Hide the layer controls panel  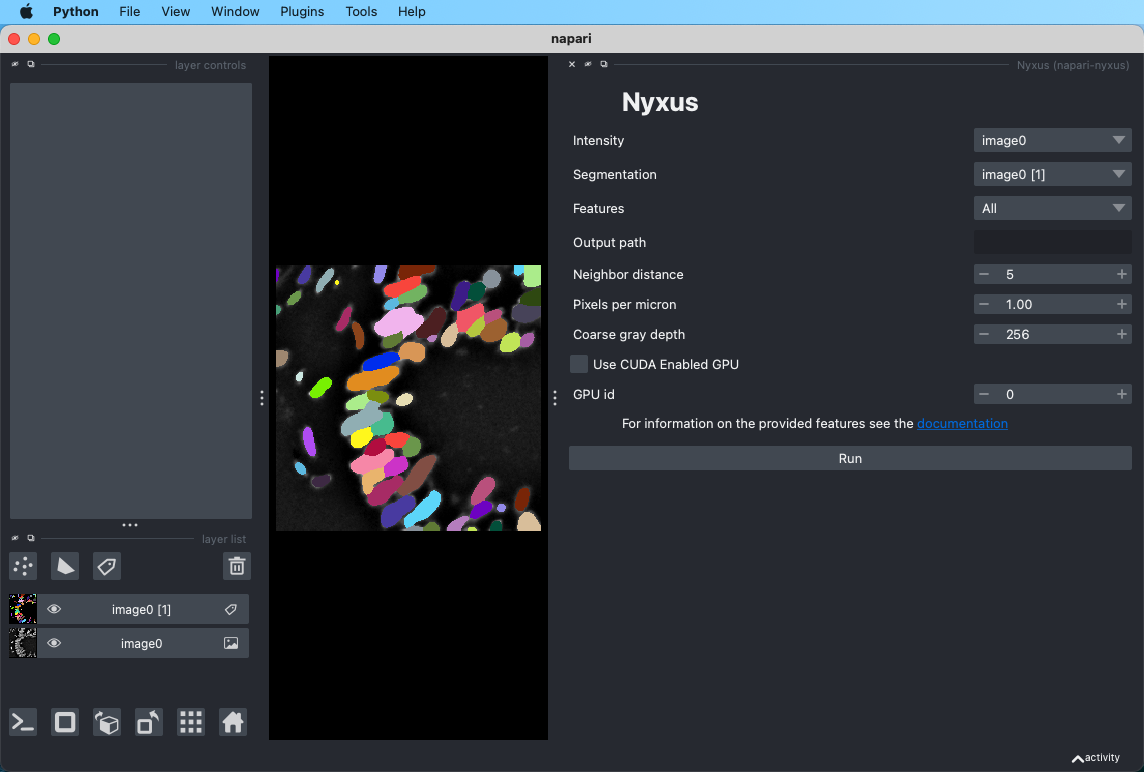(x=15, y=64)
